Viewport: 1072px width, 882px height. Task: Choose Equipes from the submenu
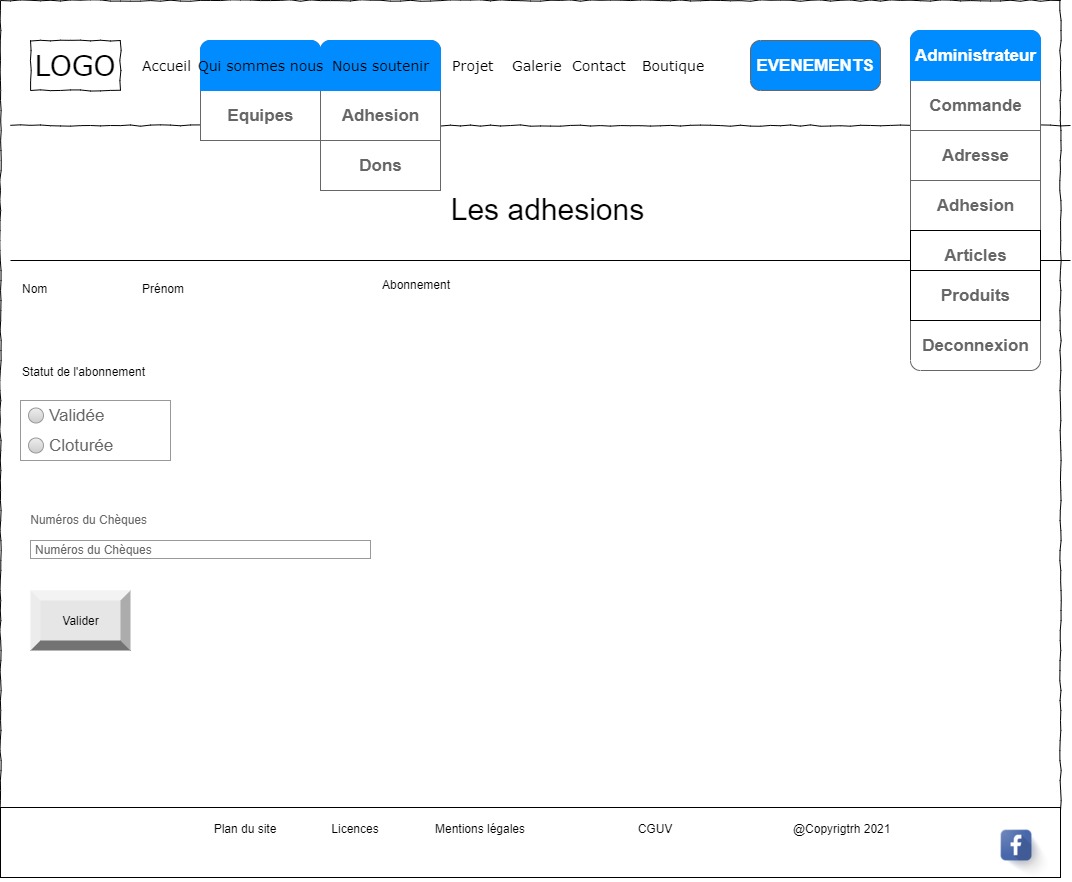pyautogui.click(x=260, y=116)
